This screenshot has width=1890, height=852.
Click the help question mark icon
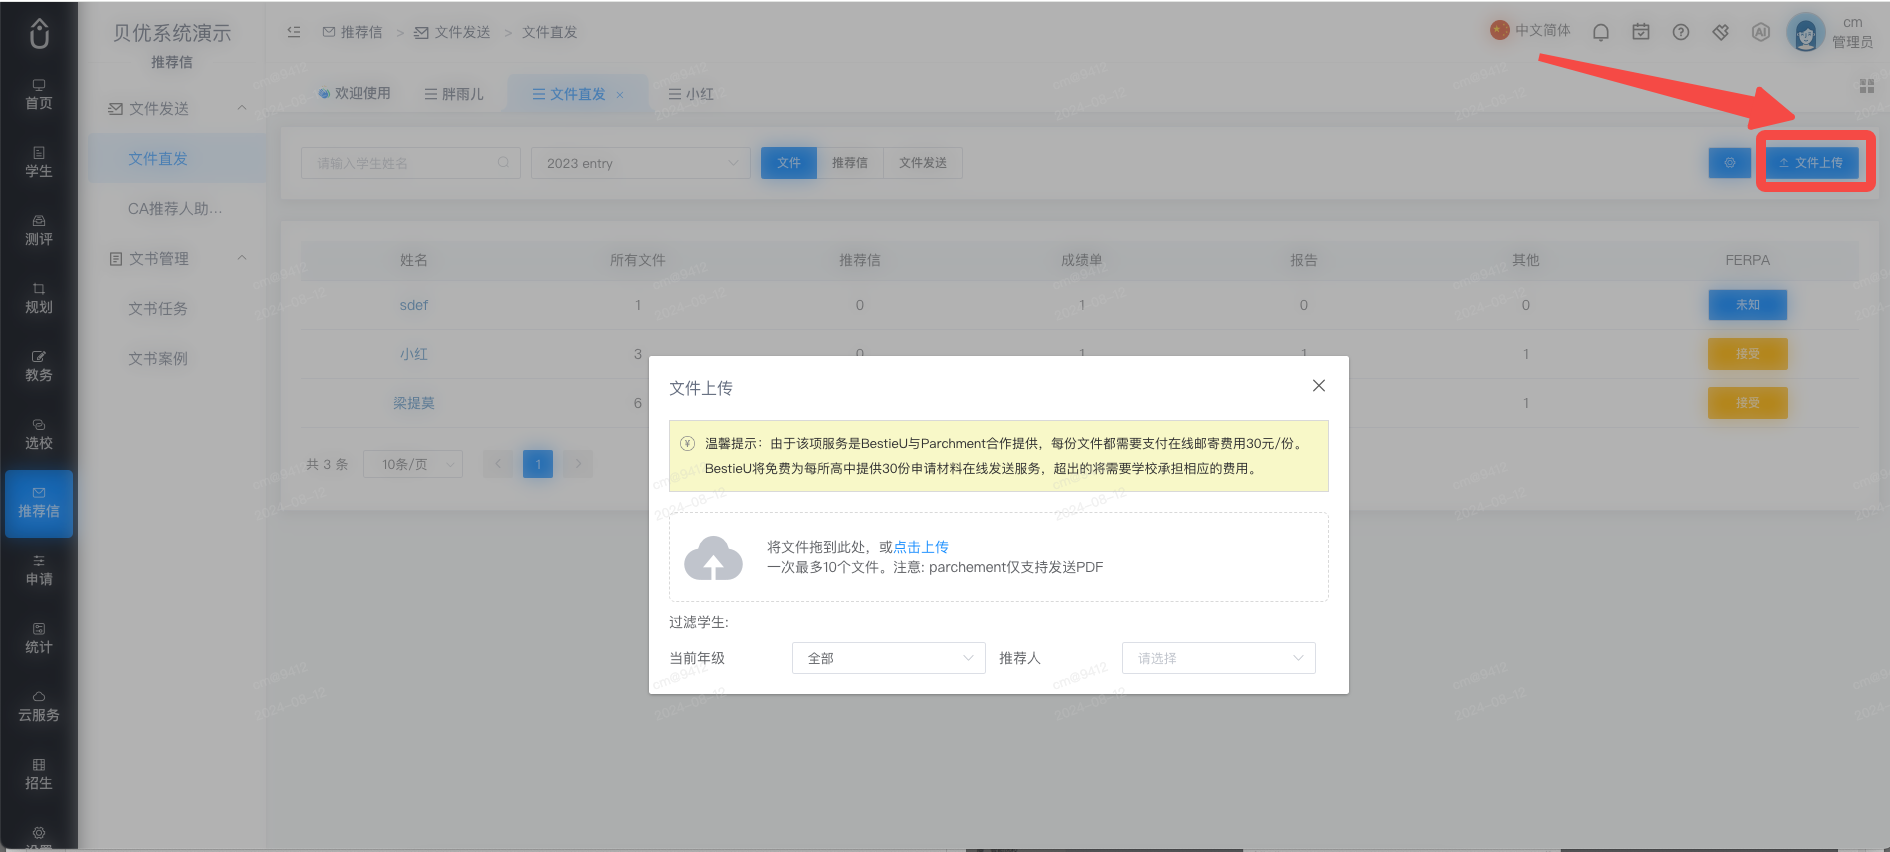pyautogui.click(x=1681, y=32)
